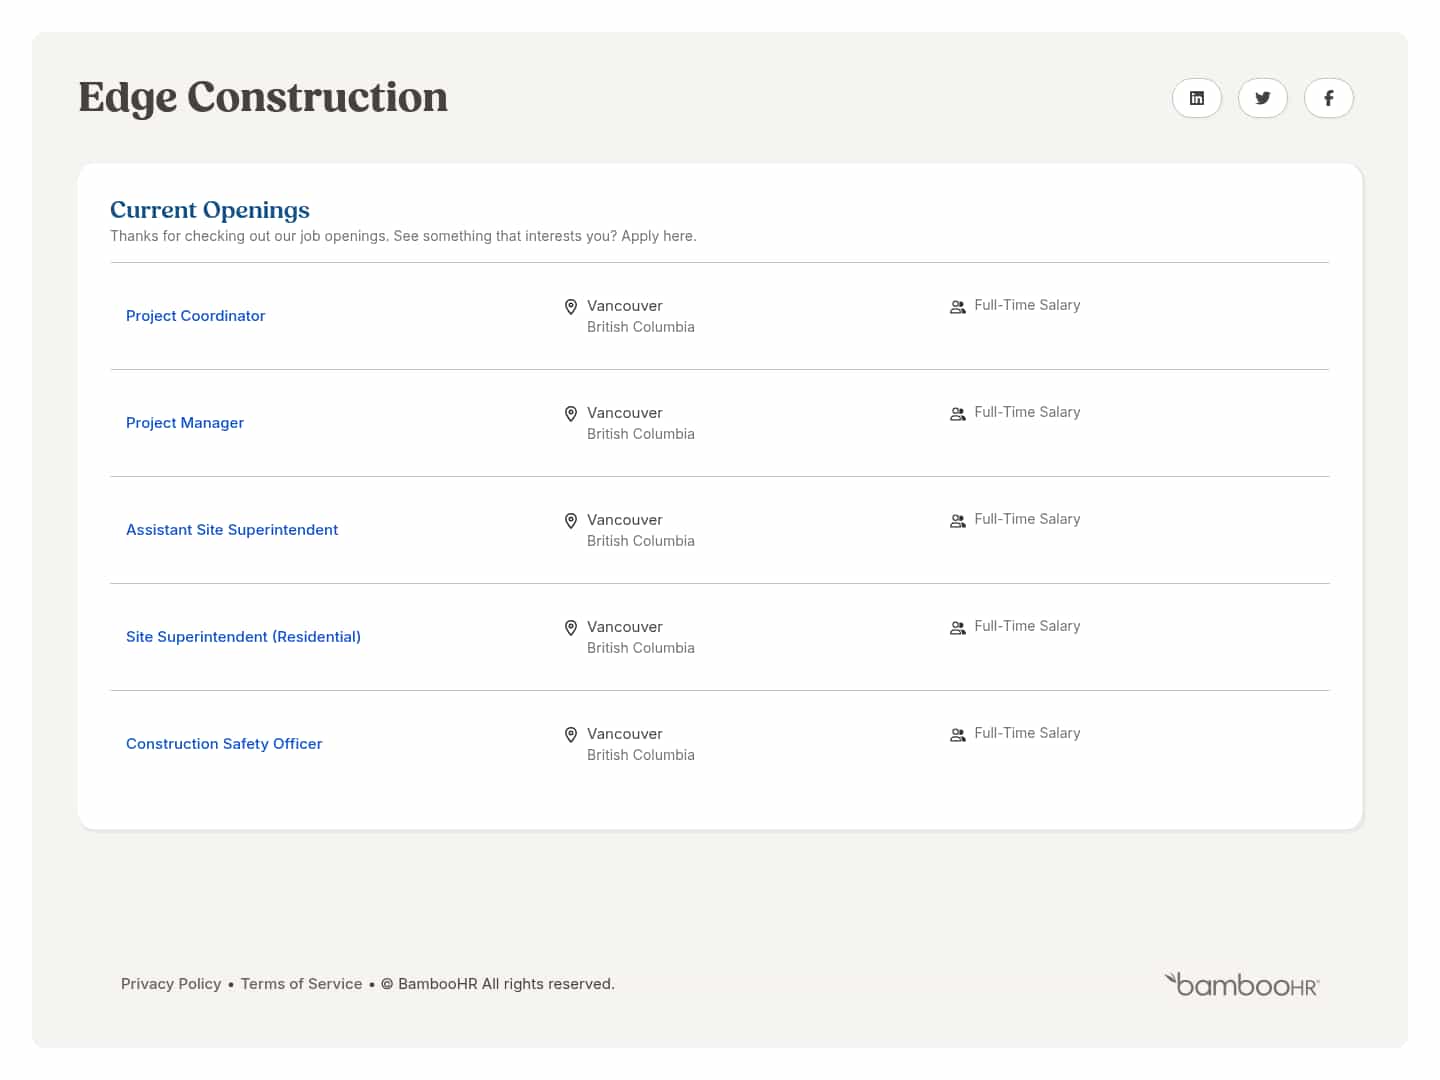The width and height of the screenshot is (1440, 1080).
Task: Select the location pin next to Project Manager
Action: point(570,414)
